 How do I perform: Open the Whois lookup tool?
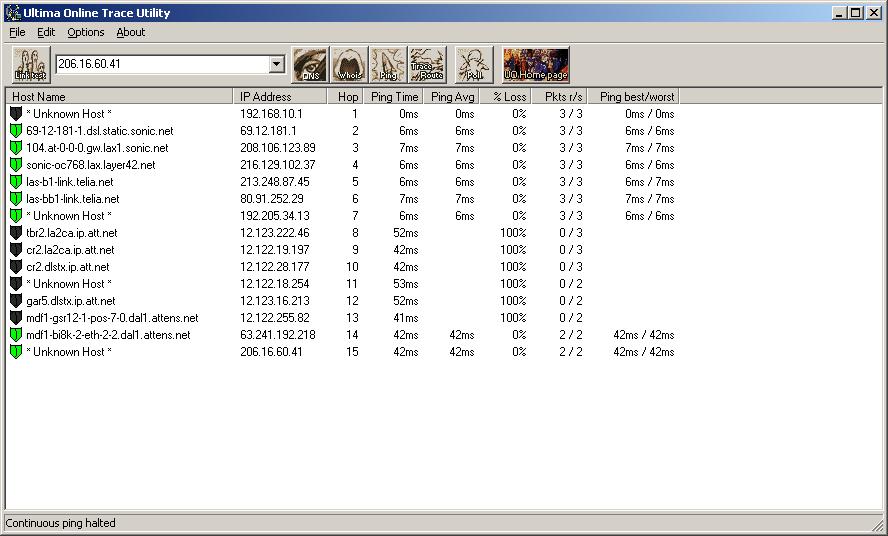coord(349,65)
